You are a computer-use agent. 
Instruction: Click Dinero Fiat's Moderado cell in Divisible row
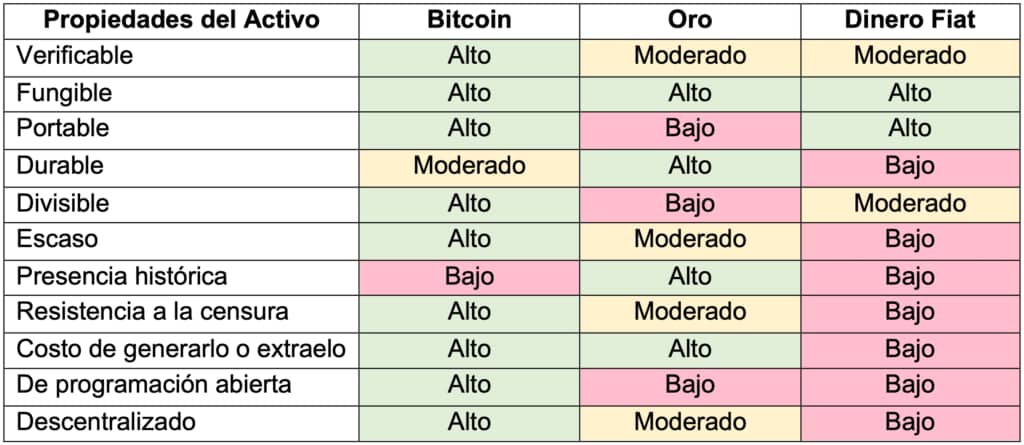click(x=910, y=203)
